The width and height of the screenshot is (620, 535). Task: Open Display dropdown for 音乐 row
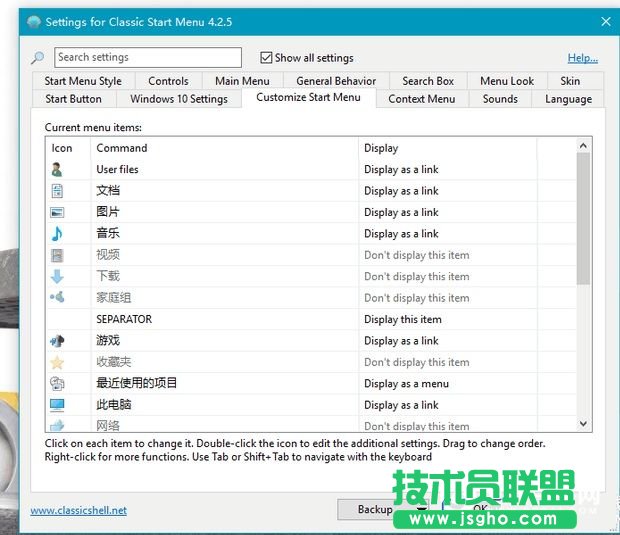(x=448, y=234)
